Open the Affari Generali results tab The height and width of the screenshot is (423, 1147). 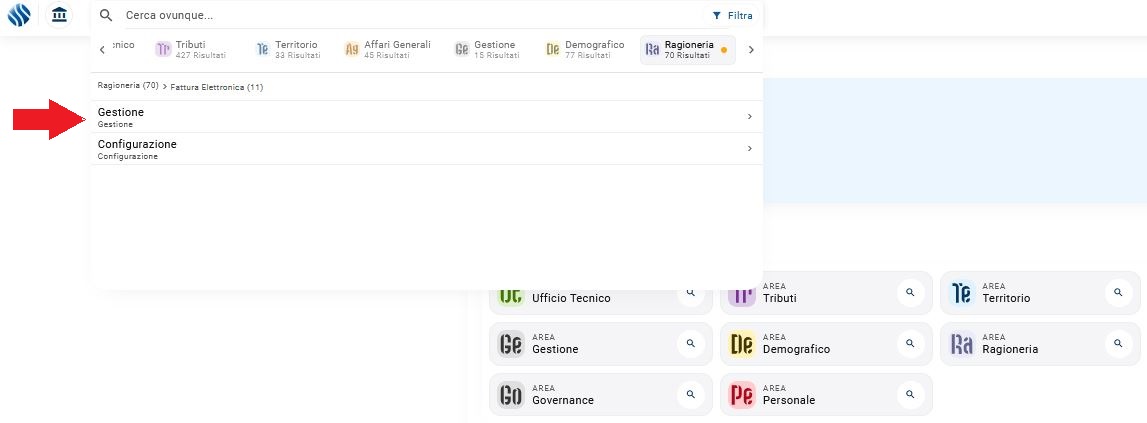tap(388, 49)
